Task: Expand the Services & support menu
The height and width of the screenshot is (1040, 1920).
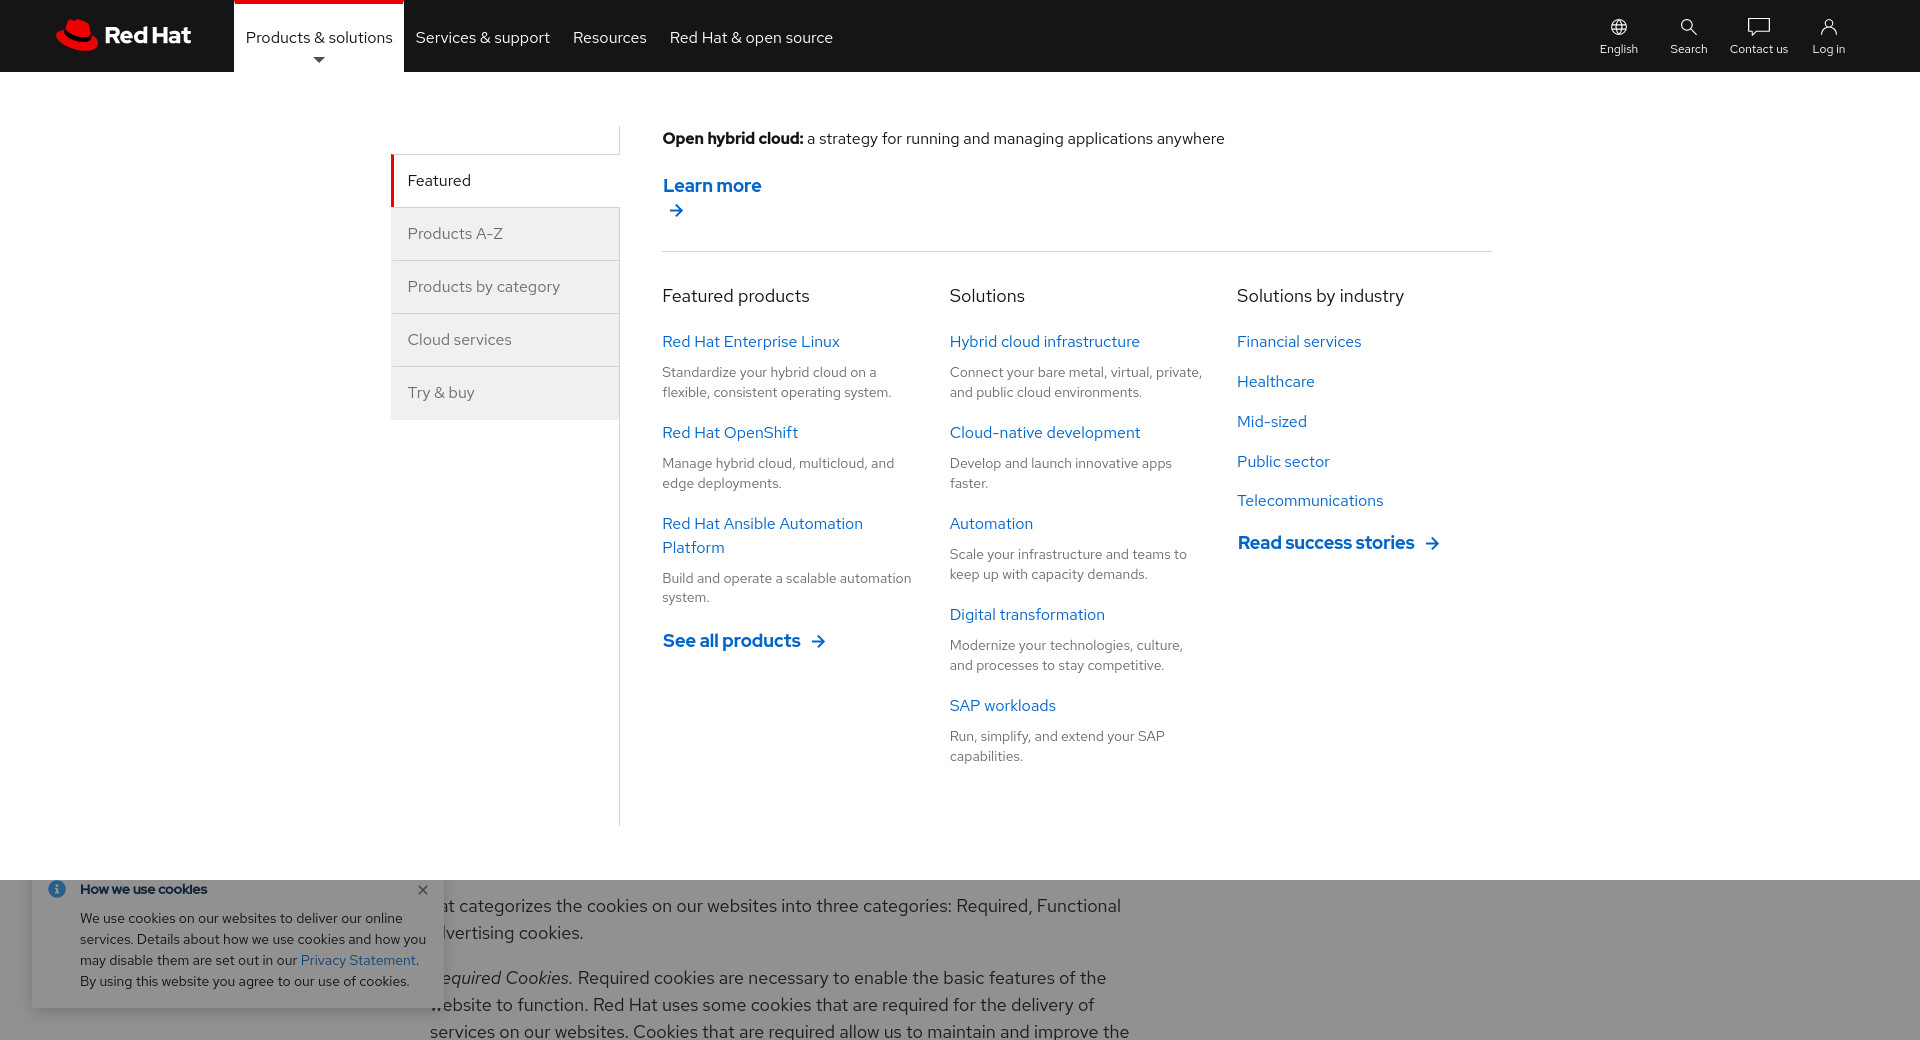Action: tap(482, 38)
